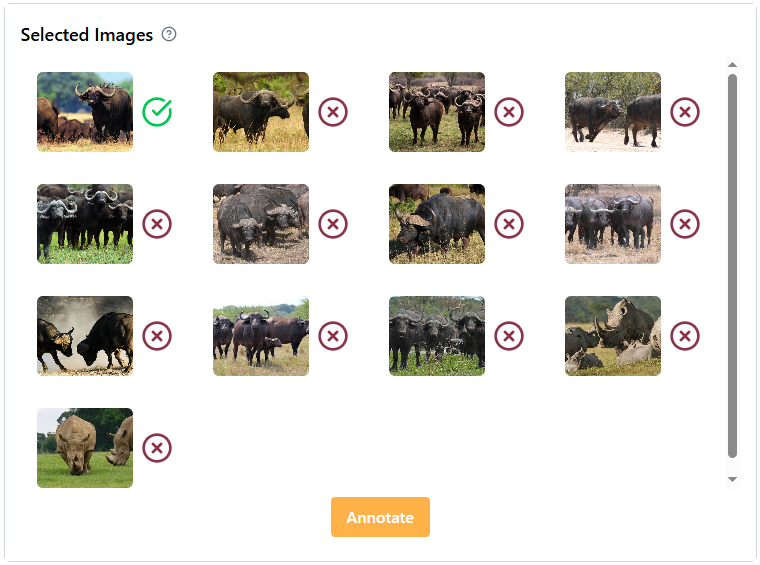Viewport: 760px width, 565px height.
Task: Click the vertical scrollbar thumb
Action: coord(732,265)
